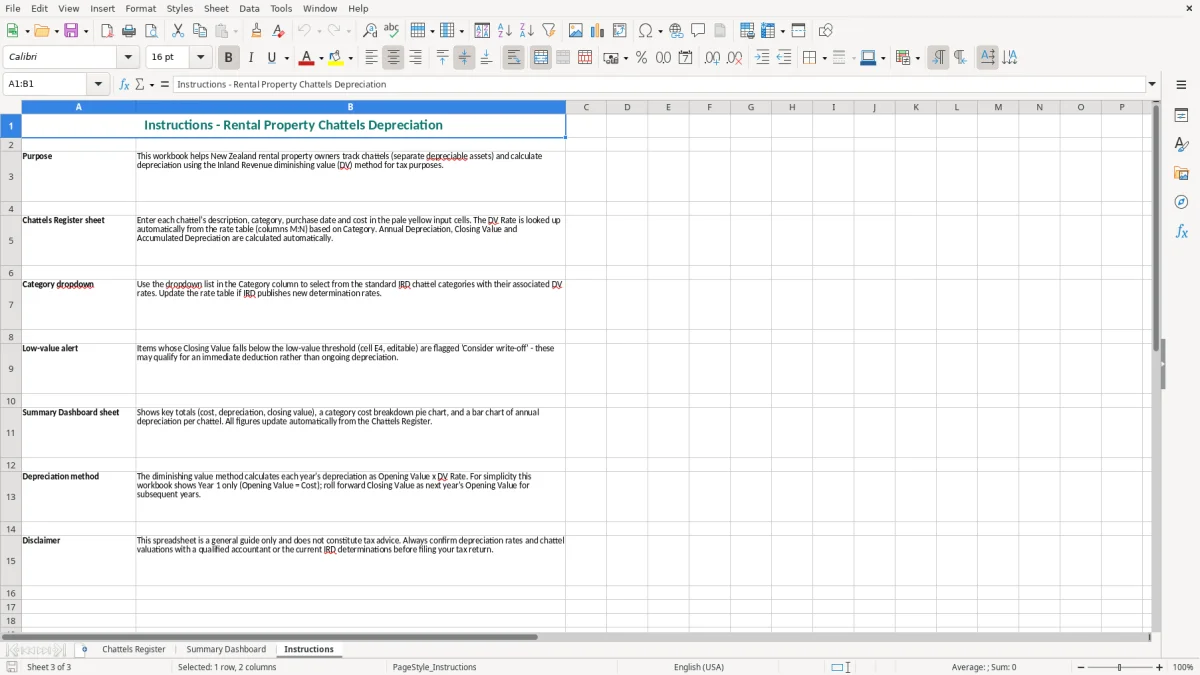Open Background Color dropdown arrow

[x=351, y=58]
